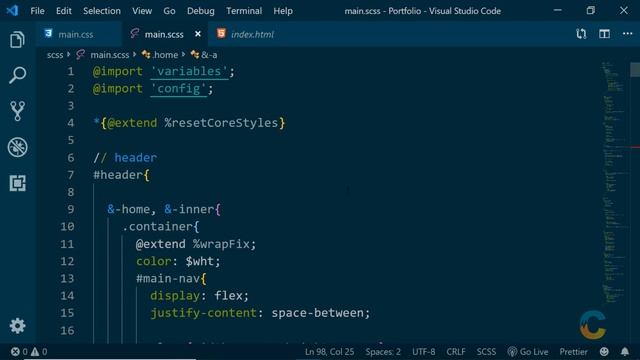Click the vertical scrollbar thumb
The width and height of the screenshot is (640, 360).
(635, 69)
